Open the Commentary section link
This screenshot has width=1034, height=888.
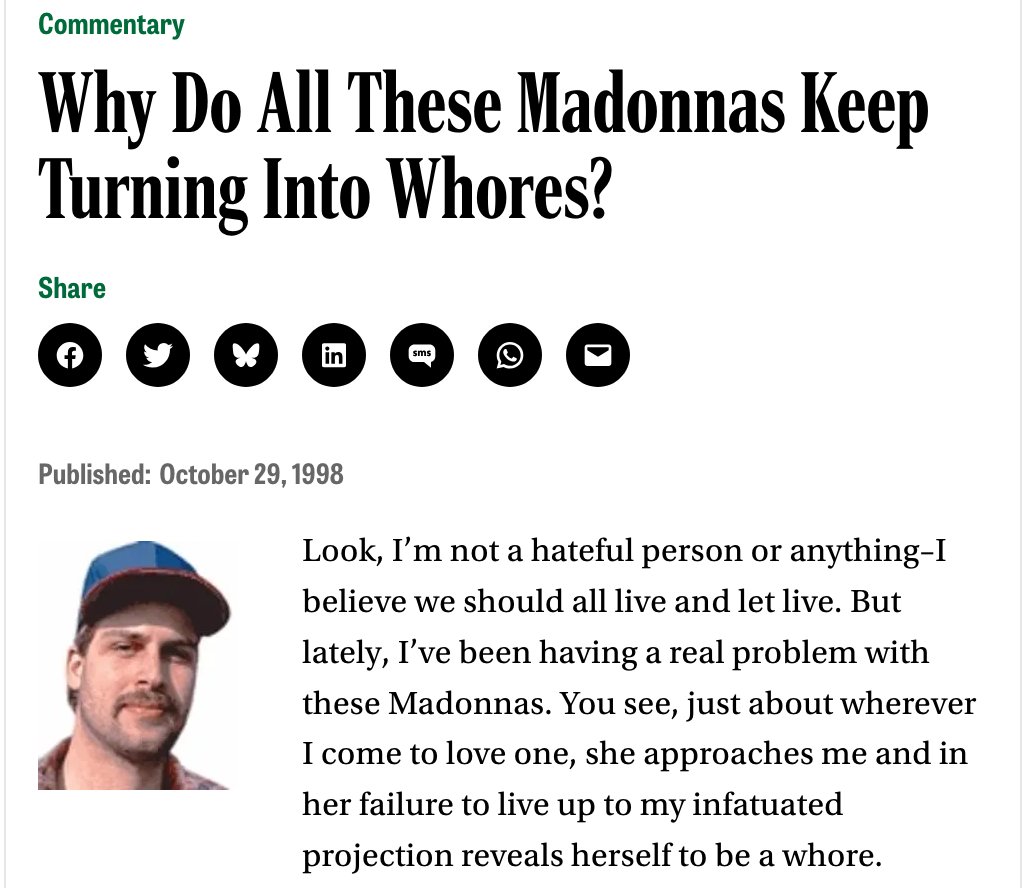(x=111, y=25)
